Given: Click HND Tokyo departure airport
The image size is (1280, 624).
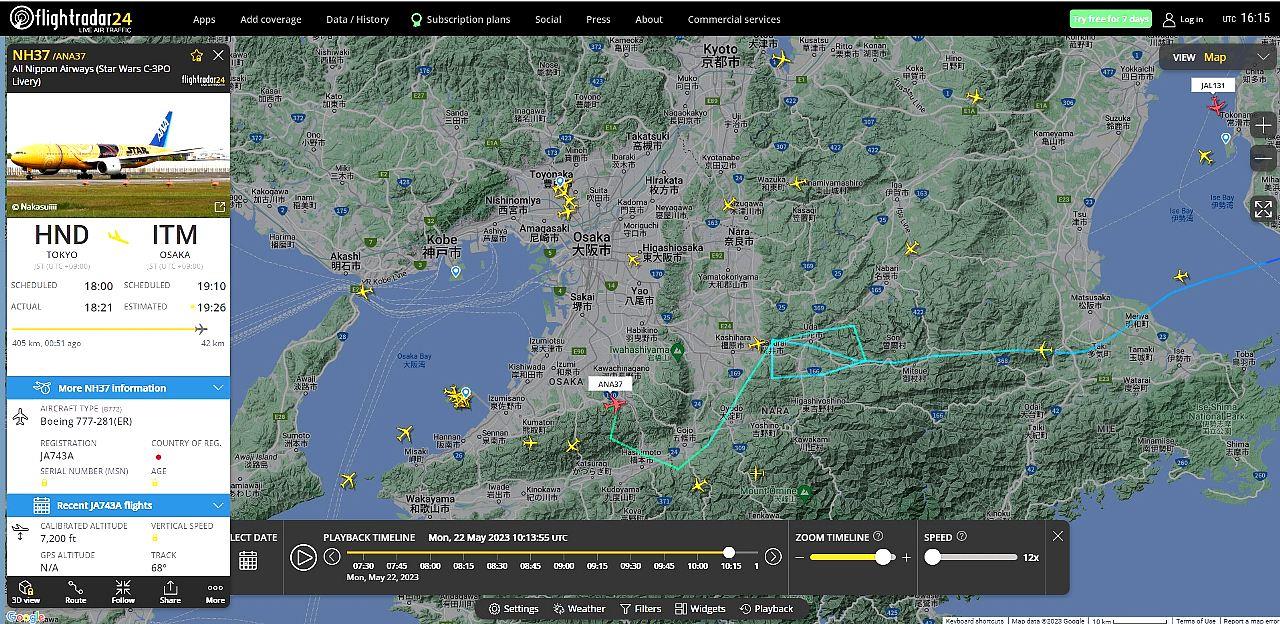Looking at the screenshot, I should tap(61, 245).
